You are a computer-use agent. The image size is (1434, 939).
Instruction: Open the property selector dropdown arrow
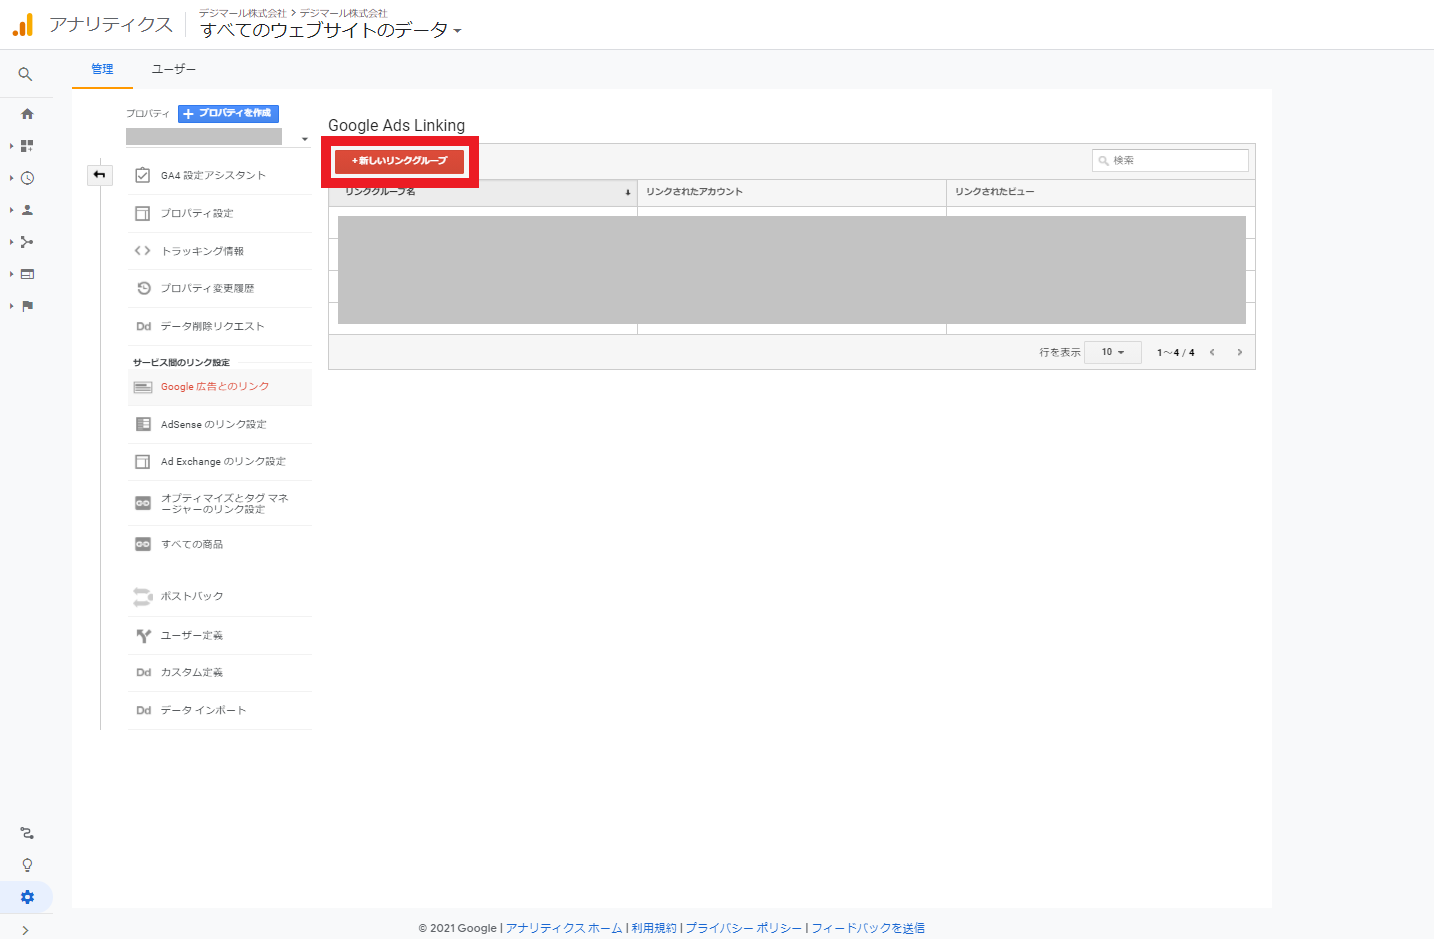(x=305, y=139)
